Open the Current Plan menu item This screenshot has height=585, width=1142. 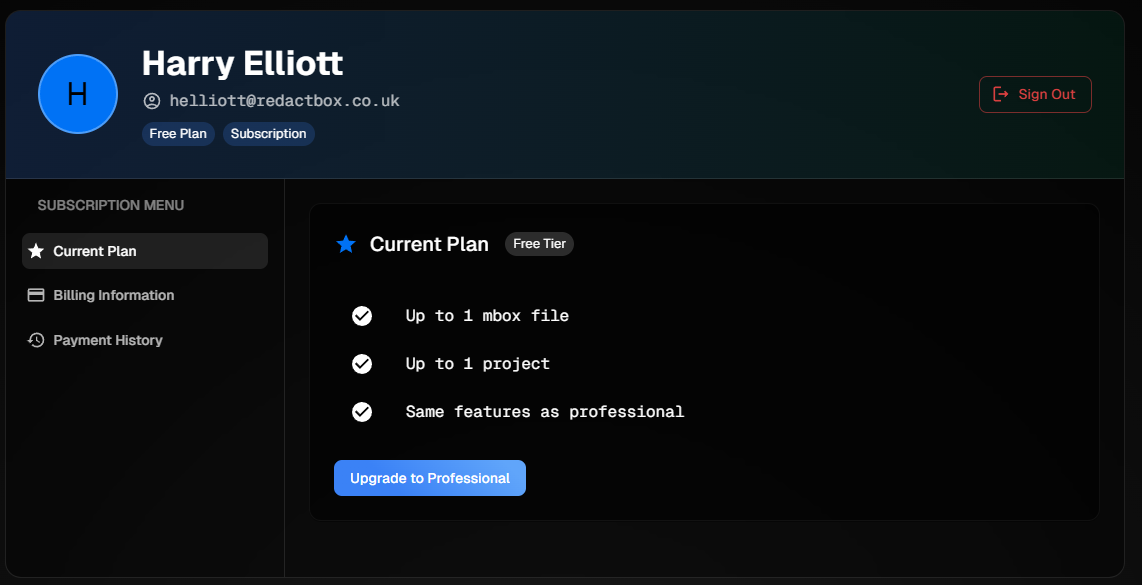tap(145, 251)
